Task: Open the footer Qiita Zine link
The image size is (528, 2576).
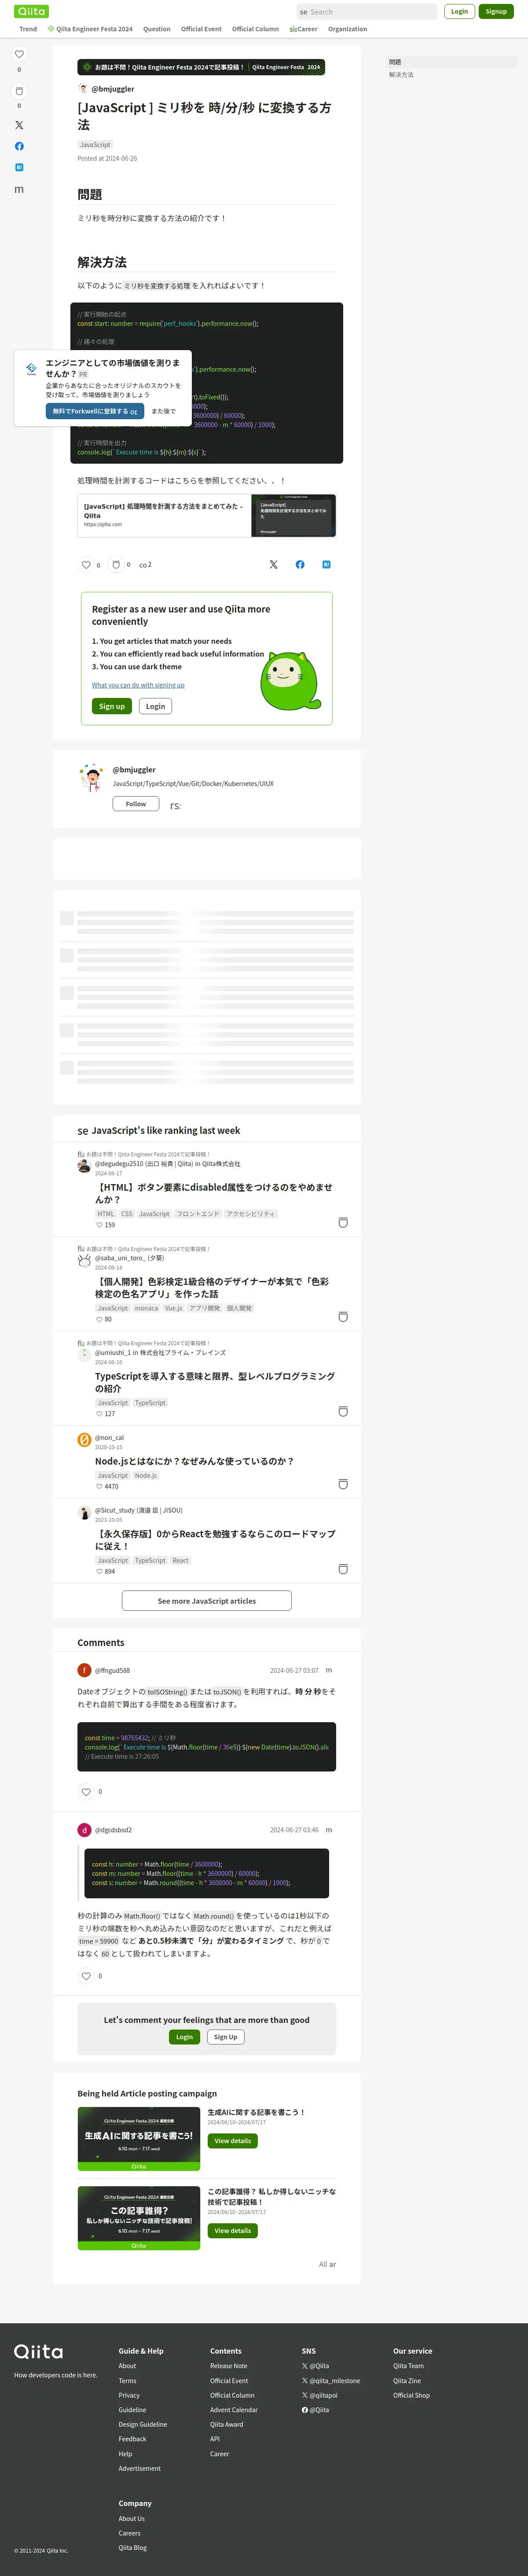Action: point(407,2381)
